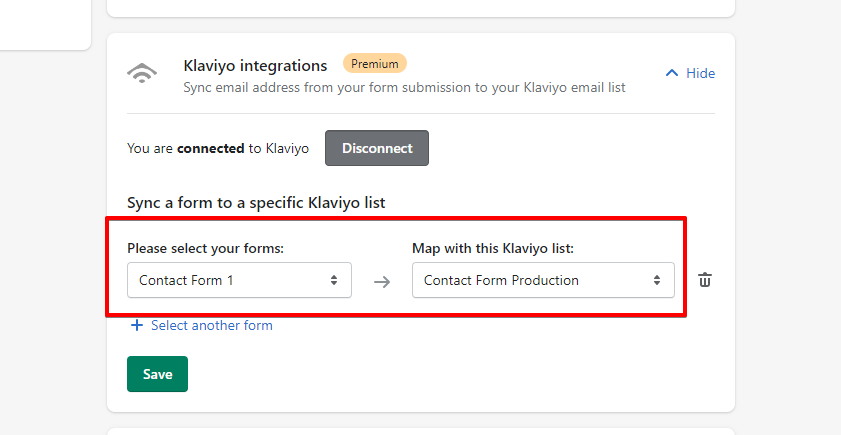This screenshot has height=435, width=841.
Task: Save the Klaviyo sync settings
Action: [x=158, y=374]
